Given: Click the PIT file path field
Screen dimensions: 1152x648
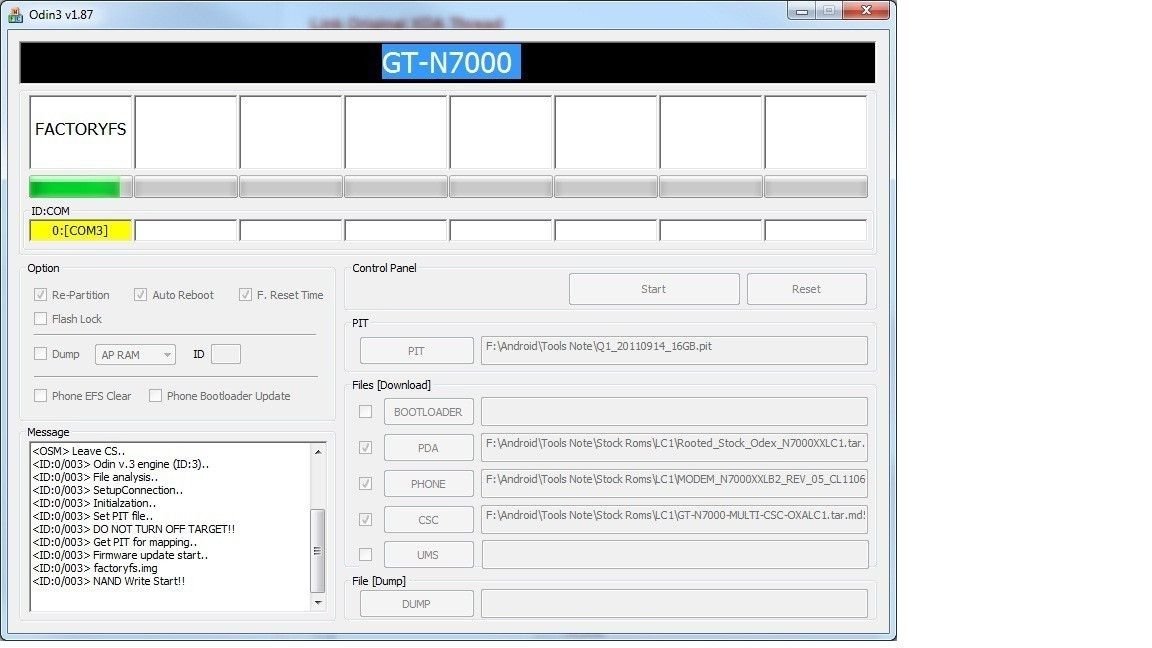Looking at the screenshot, I should [x=674, y=350].
